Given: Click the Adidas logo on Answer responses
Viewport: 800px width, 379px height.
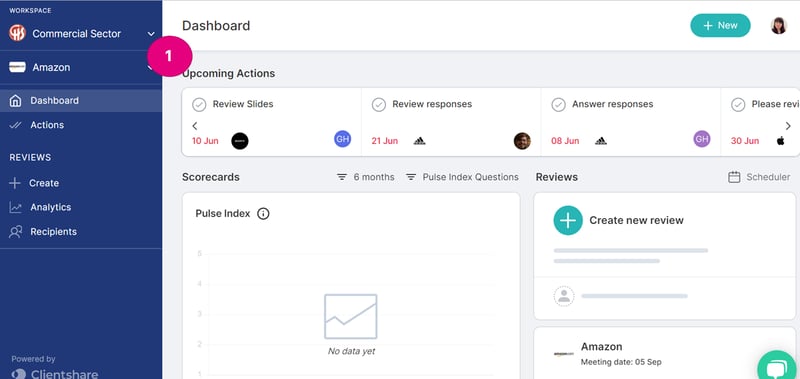Looking at the screenshot, I should pos(601,141).
